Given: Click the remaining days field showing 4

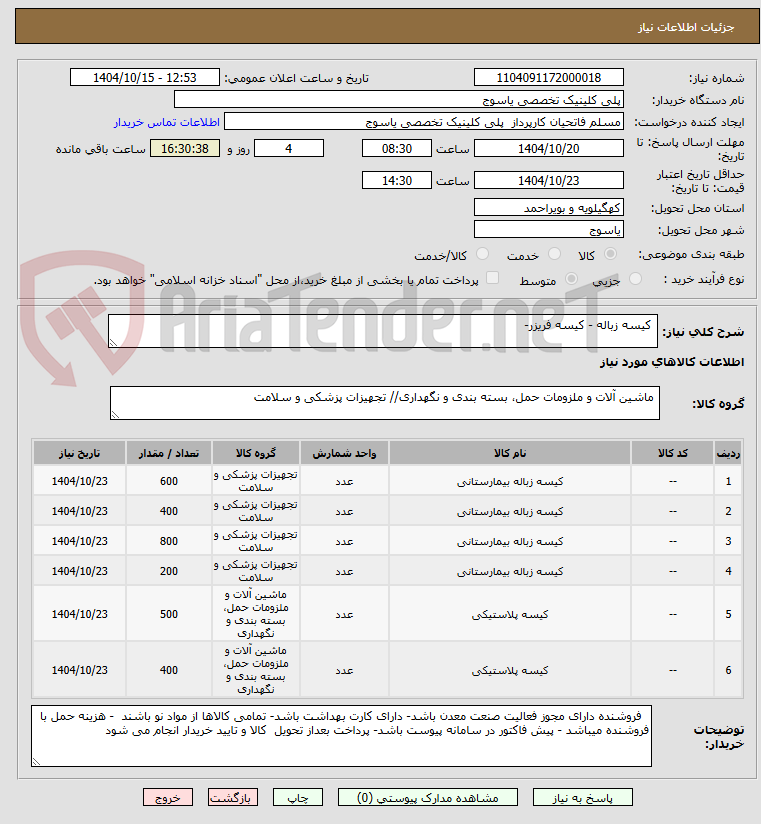Looking at the screenshot, I should click(289, 149).
